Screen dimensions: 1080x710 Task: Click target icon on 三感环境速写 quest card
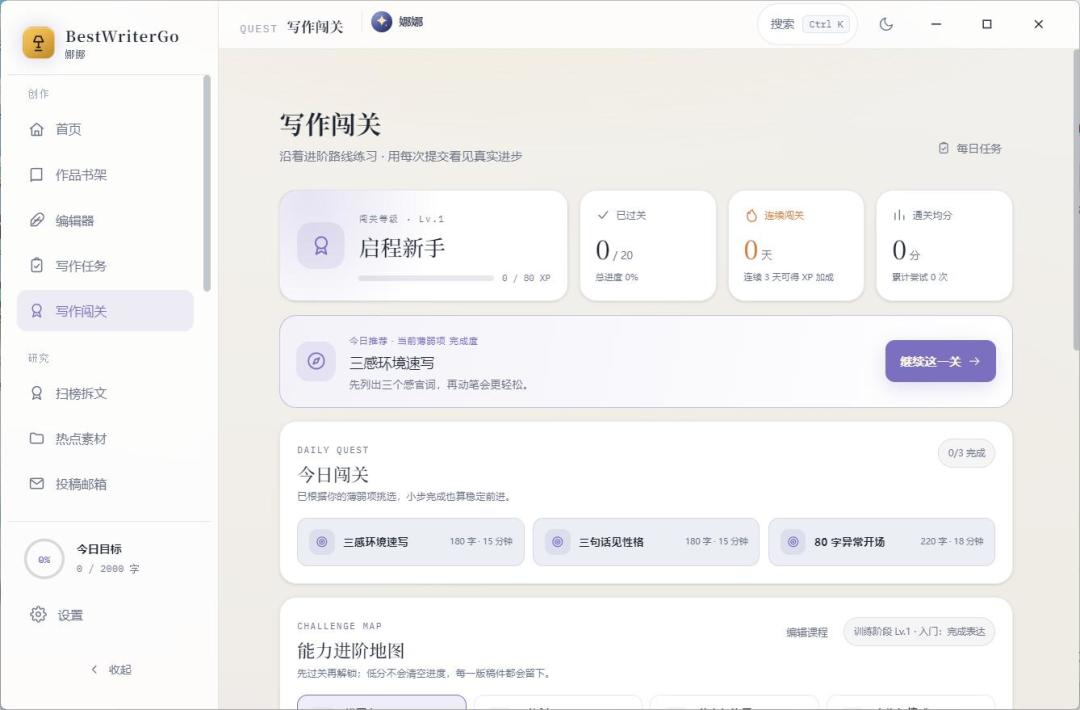[x=322, y=542]
